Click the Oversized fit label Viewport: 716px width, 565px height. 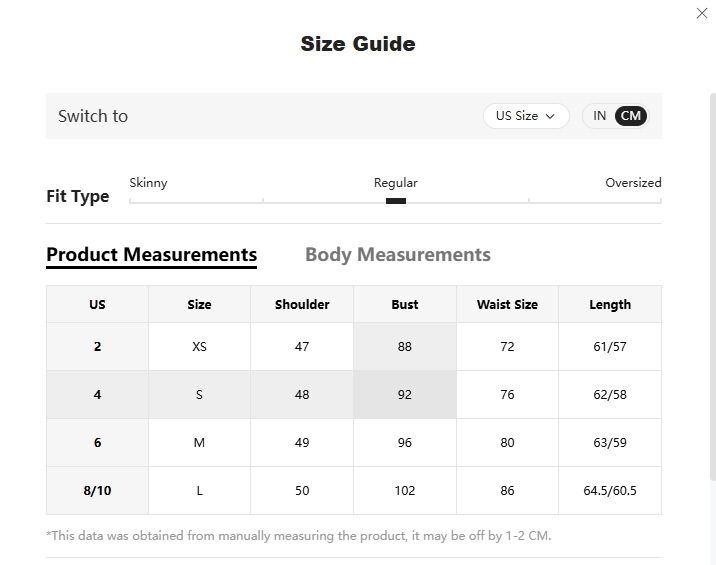(633, 183)
